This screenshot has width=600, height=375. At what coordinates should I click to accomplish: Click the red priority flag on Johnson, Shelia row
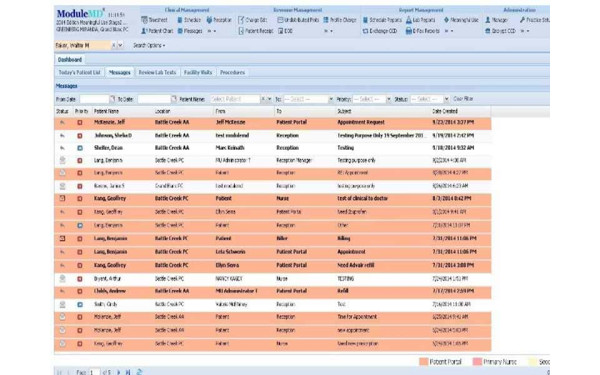[x=80, y=136]
